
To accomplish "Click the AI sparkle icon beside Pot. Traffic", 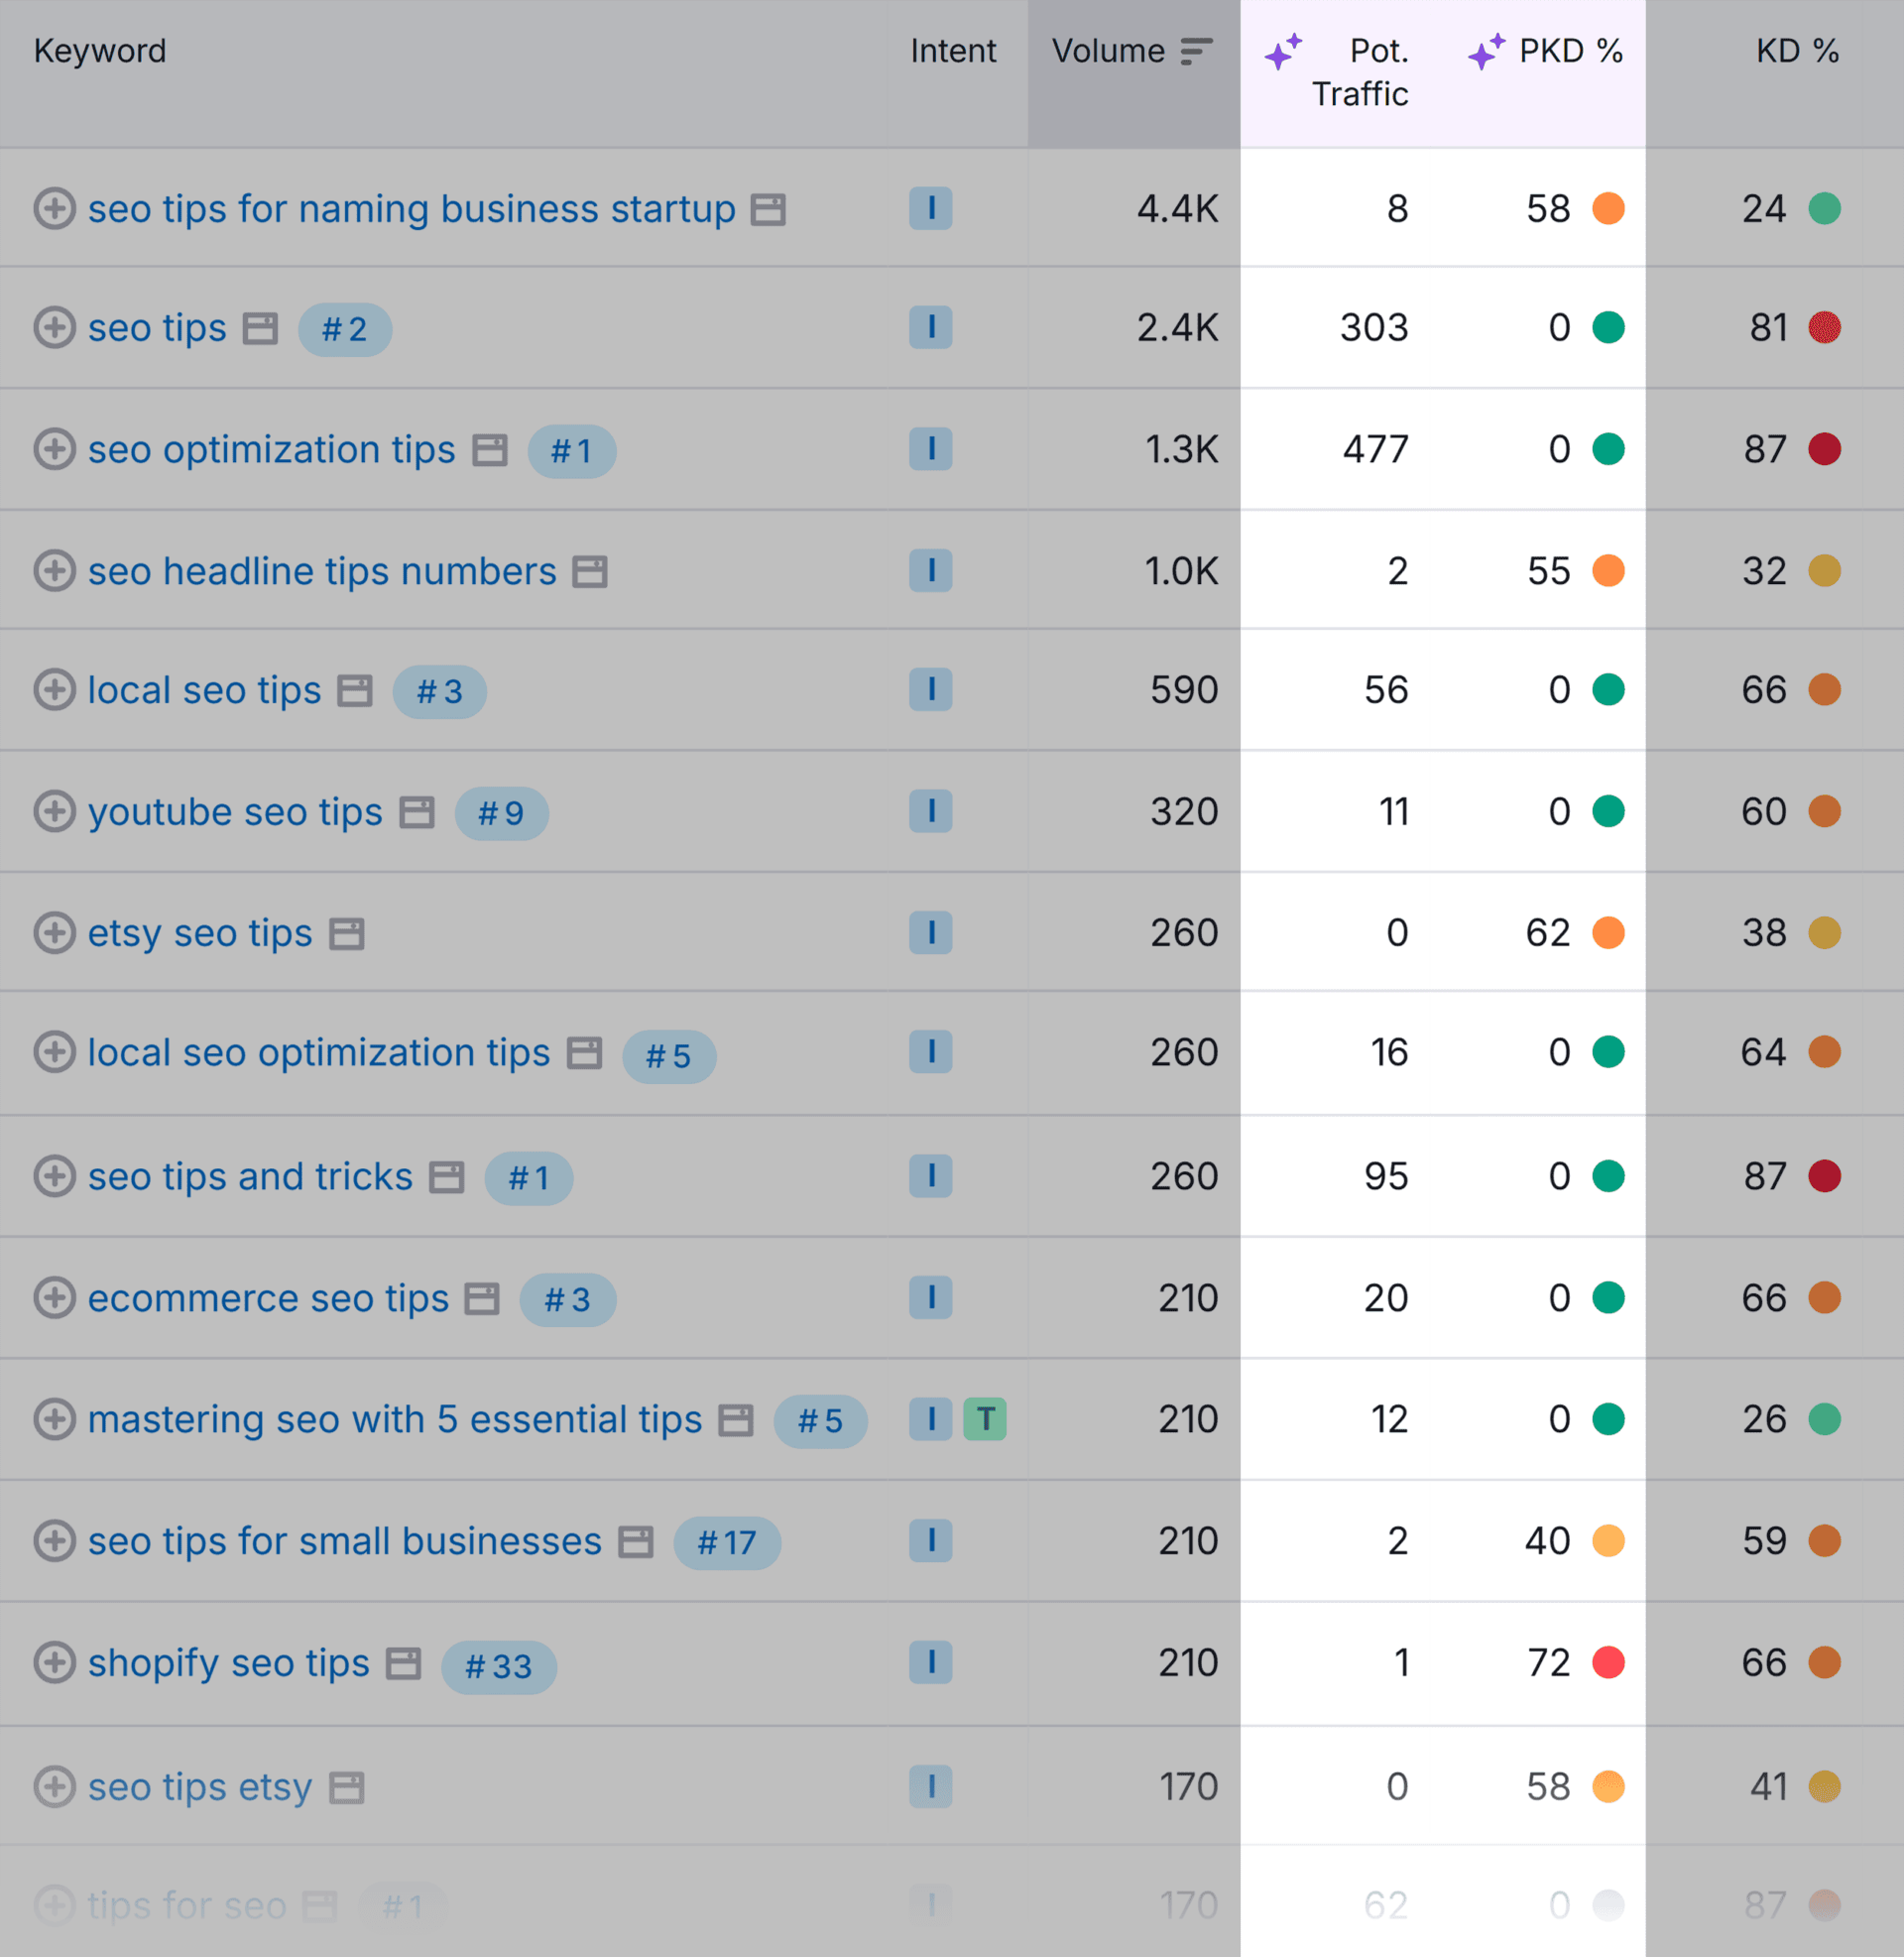I will click(x=1285, y=50).
